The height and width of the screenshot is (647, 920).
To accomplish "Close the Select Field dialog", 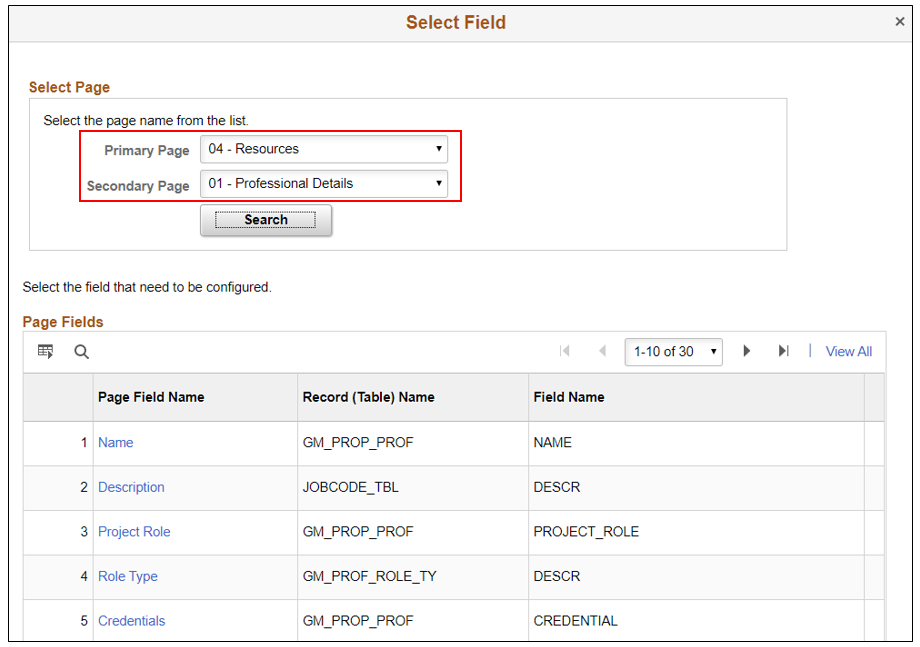I will pos(900,22).
